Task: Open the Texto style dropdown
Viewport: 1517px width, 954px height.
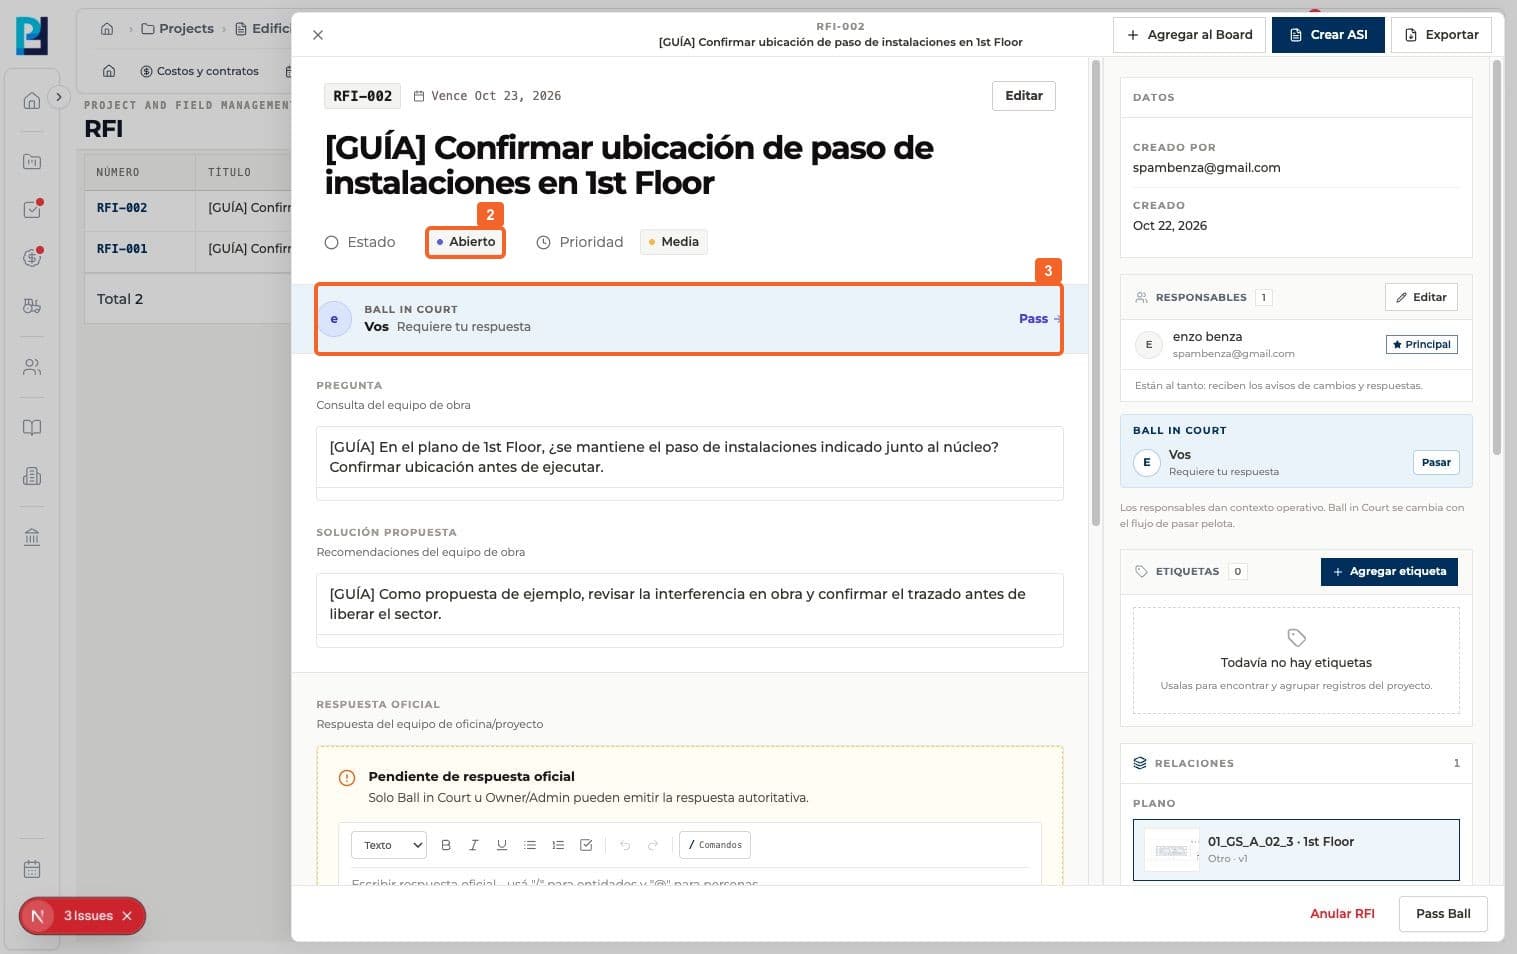Action: (x=389, y=845)
